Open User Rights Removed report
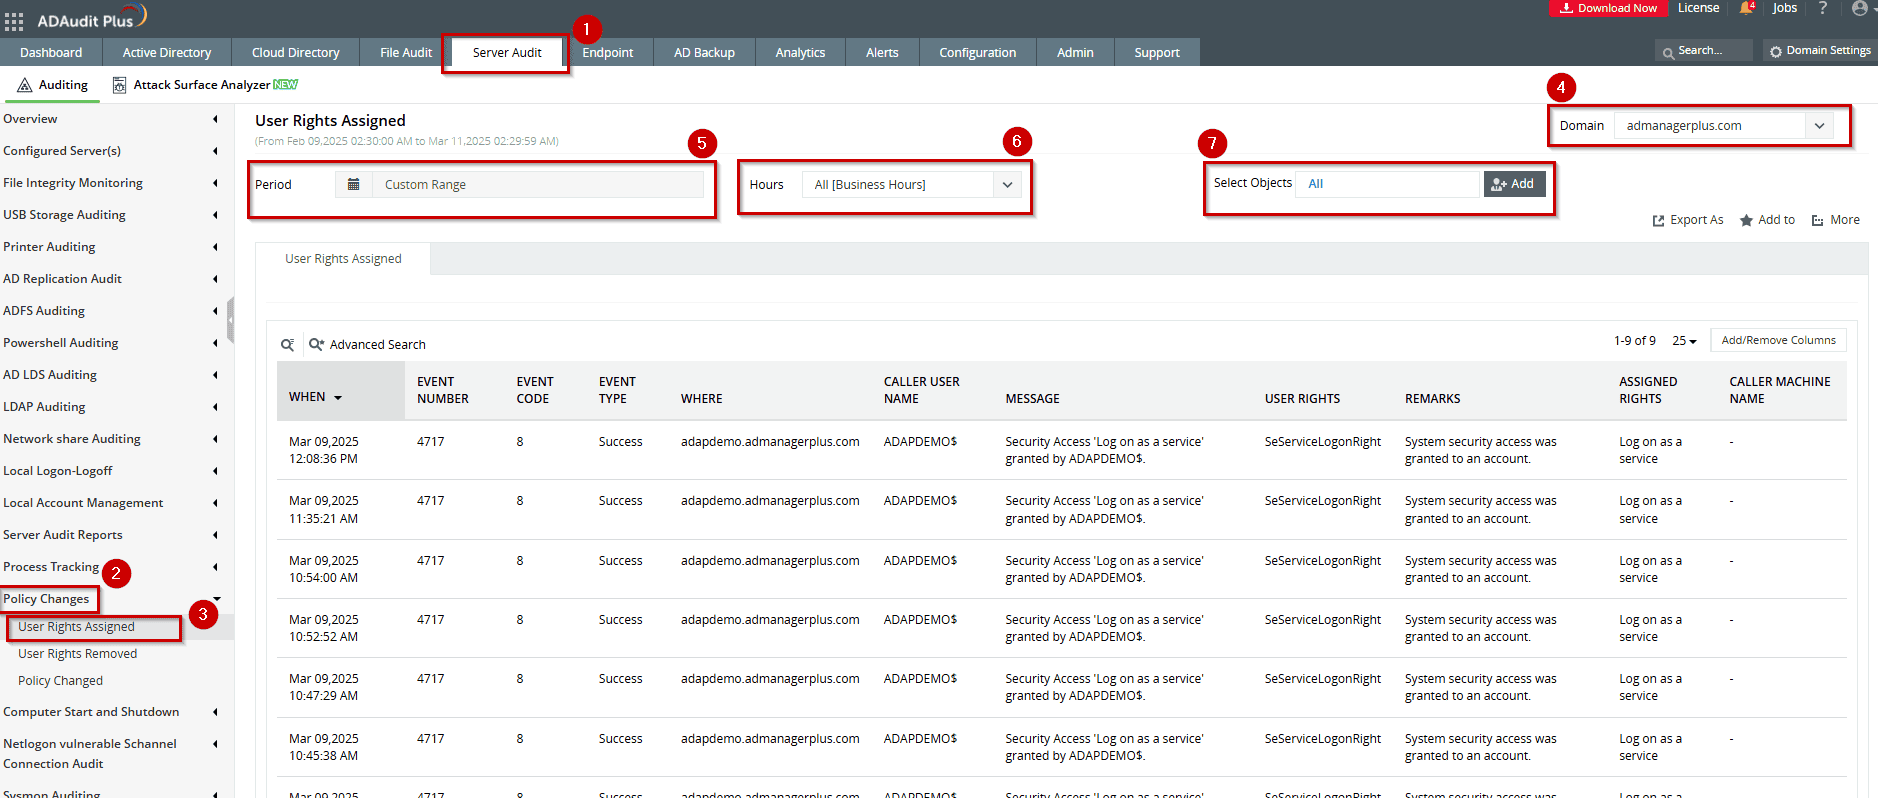Image resolution: width=1878 pixels, height=798 pixels. [77, 654]
